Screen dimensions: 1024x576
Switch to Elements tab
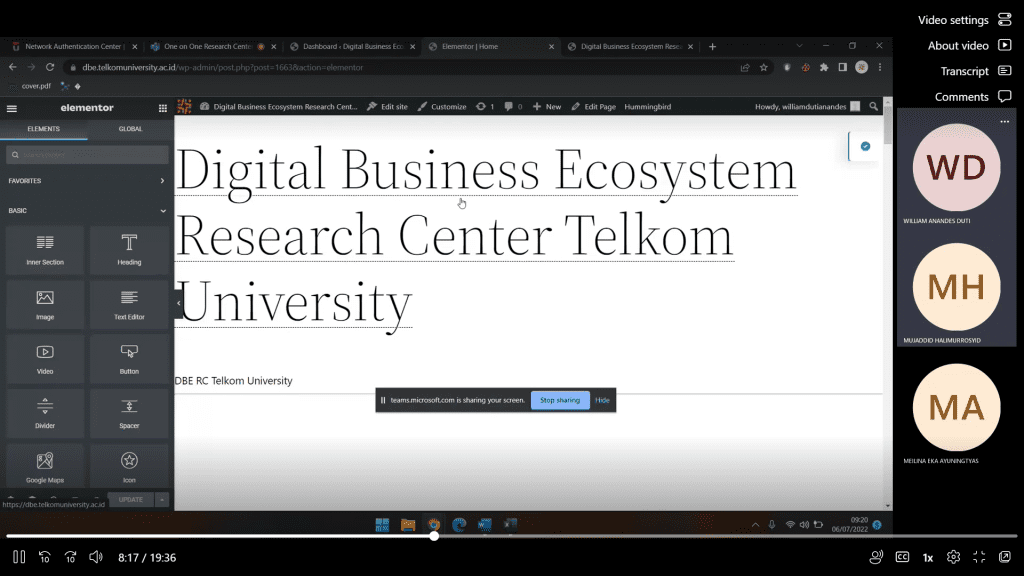point(44,129)
